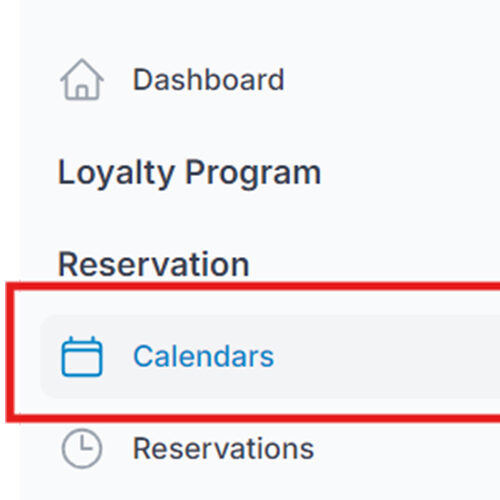This screenshot has height=500, width=500.
Task: Choose the blue outlined calendar glyph
Action: 82,356
